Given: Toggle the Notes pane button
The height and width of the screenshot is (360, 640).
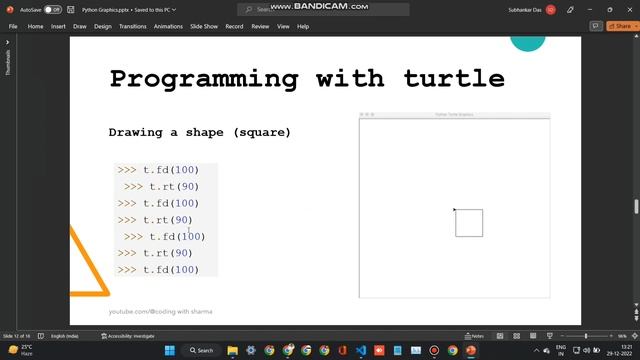Looking at the screenshot, I should click(x=474, y=336).
